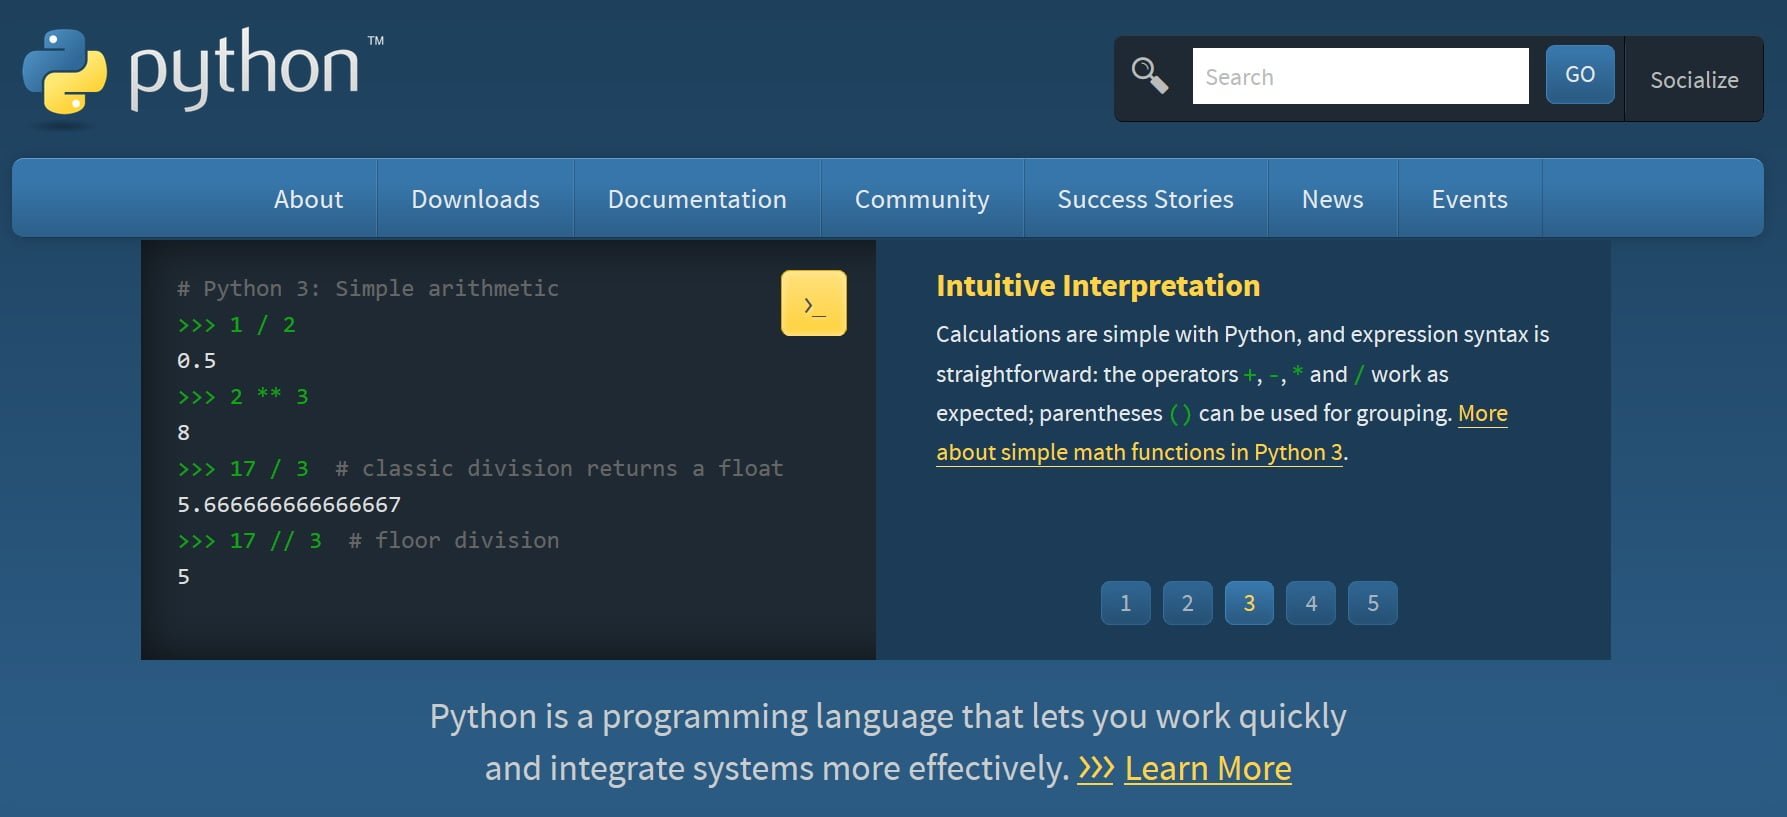The image size is (1787, 817).
Task: Open the News menu
Action: tap(1332, 199)
